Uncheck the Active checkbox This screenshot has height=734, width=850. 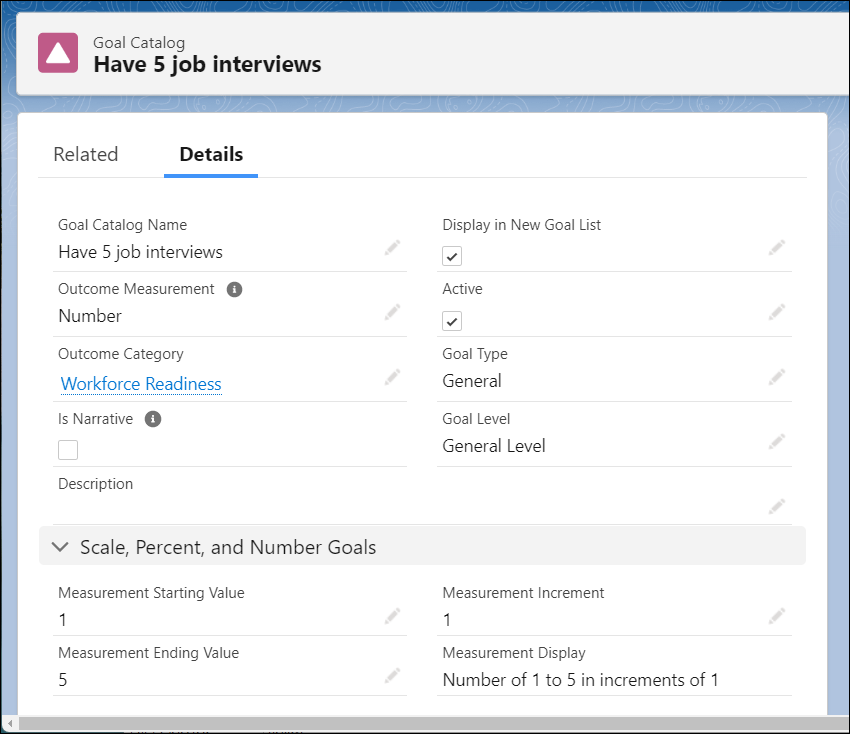452,321
